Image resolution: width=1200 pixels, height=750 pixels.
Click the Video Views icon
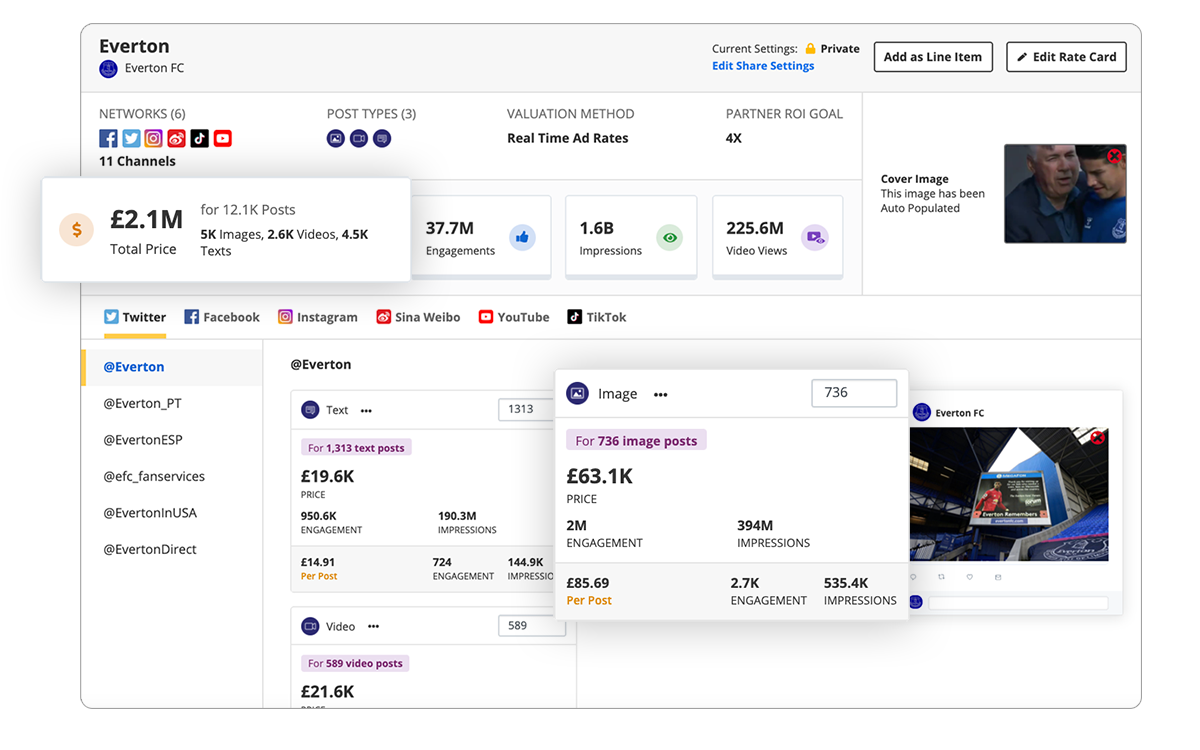816,238
